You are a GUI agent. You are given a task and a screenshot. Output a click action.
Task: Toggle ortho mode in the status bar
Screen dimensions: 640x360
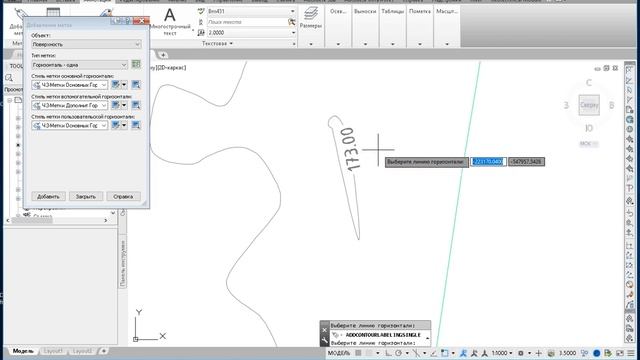(388, 353)
